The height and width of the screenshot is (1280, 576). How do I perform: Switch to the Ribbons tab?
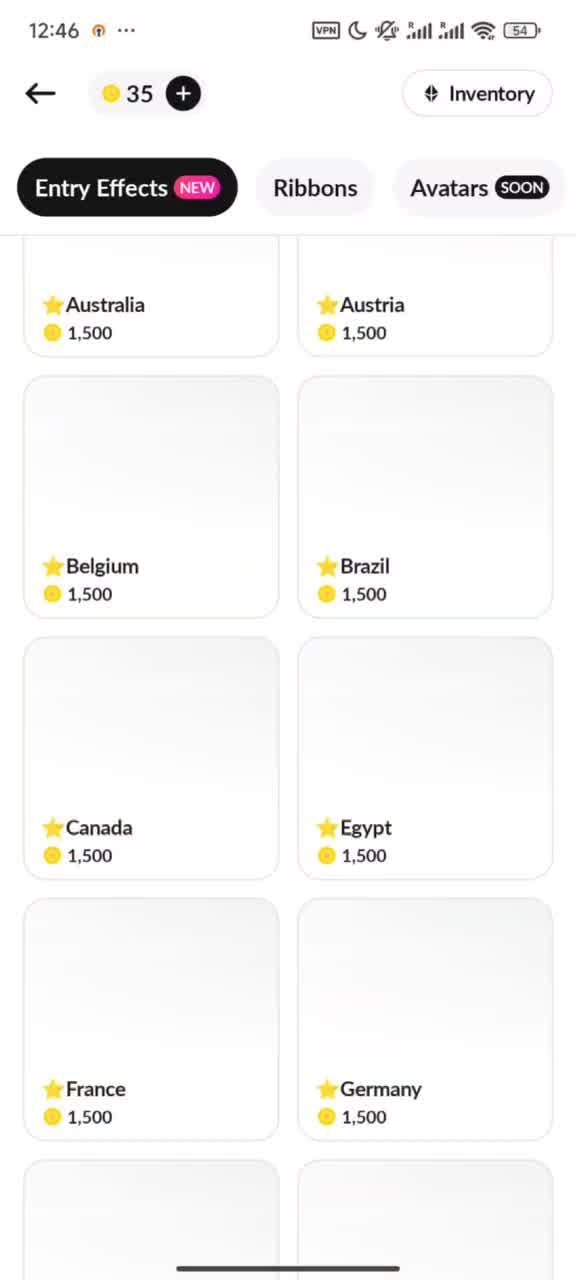pyautogui.click(x=315, y=188)
